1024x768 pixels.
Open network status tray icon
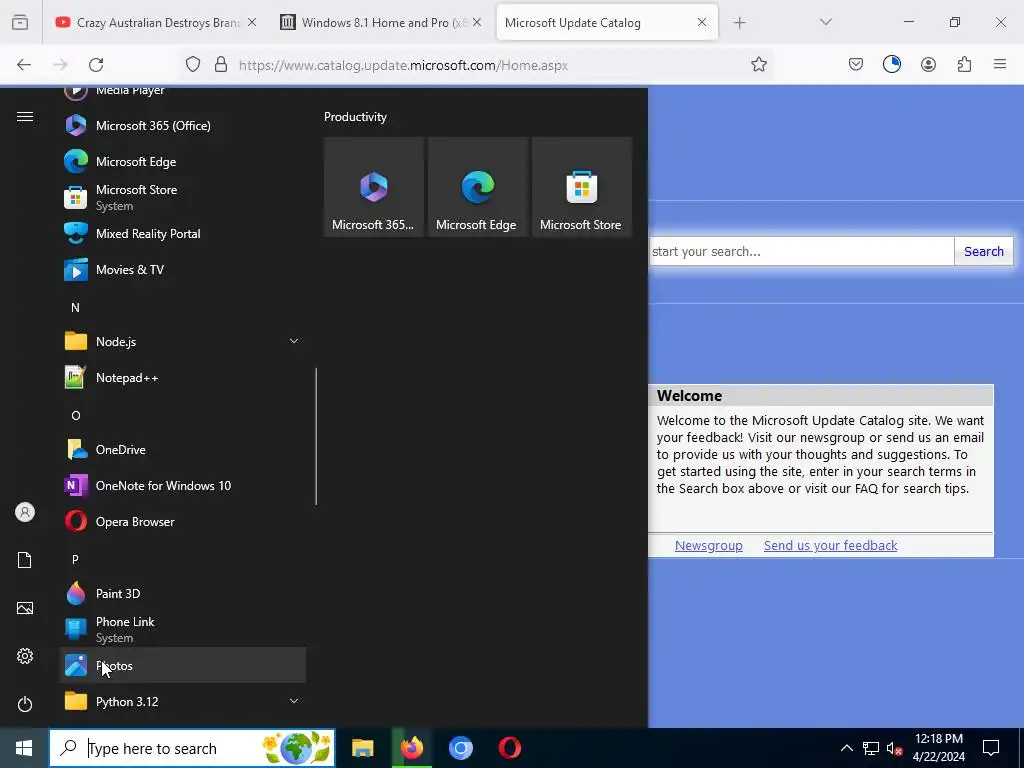[x=871, y=748]
